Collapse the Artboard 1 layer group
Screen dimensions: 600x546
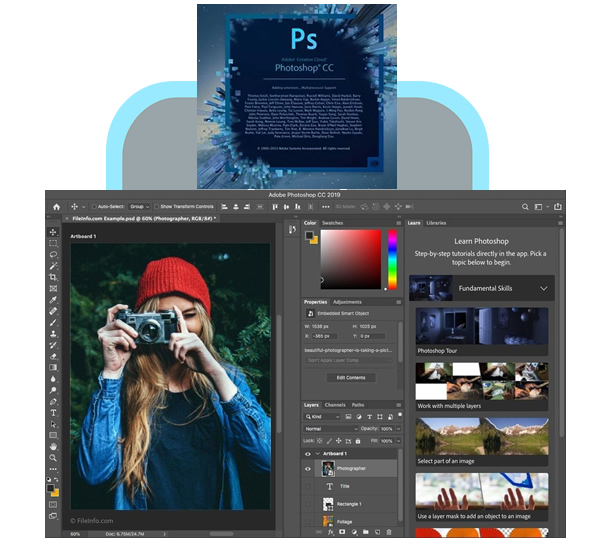317,453
